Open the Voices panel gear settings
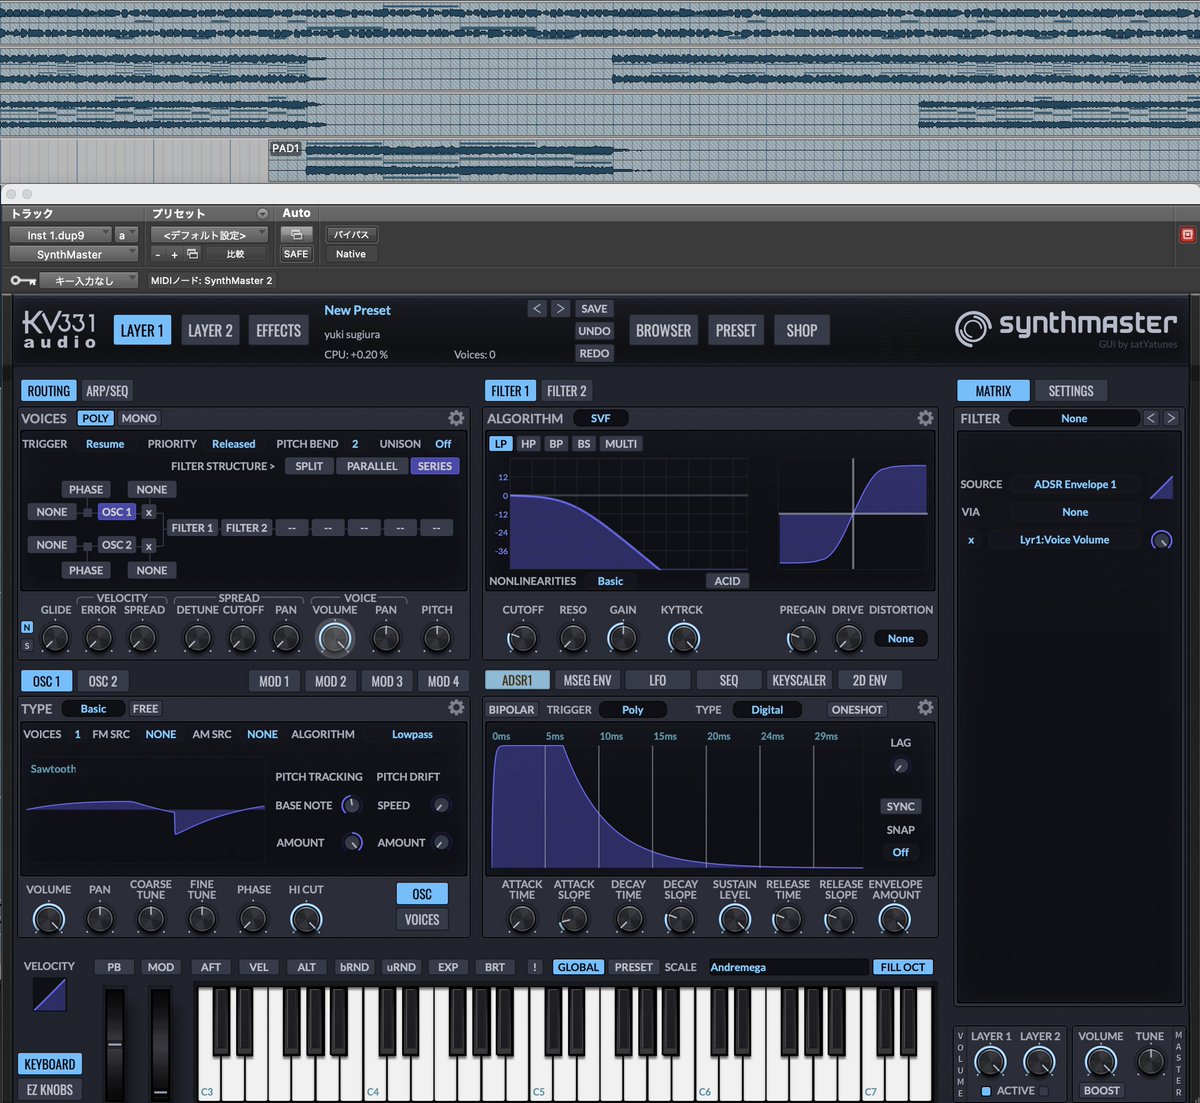The width and height of the screenshot is (1200, 1103). (x=456, y=418)
